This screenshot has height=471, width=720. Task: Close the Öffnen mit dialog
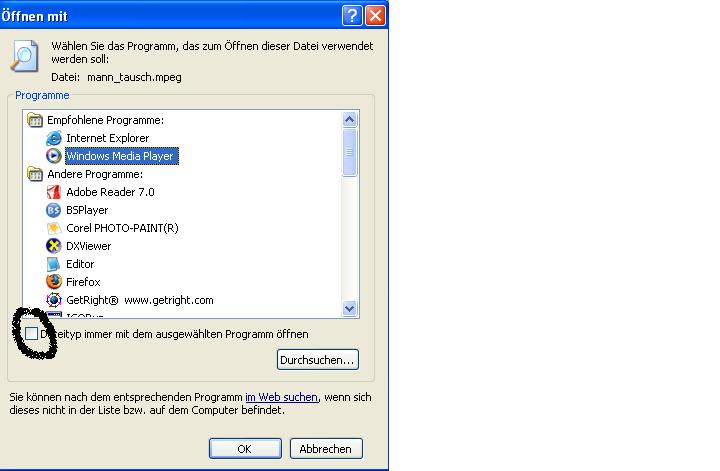click(x=375, y=16)
